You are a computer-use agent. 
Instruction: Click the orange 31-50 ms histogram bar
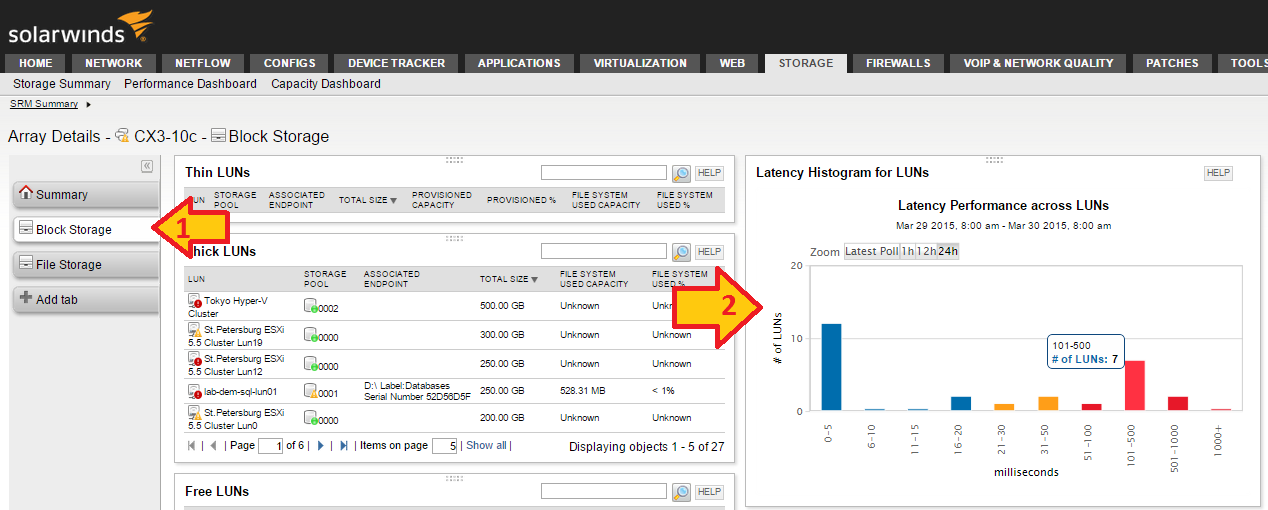[1048, 404]
